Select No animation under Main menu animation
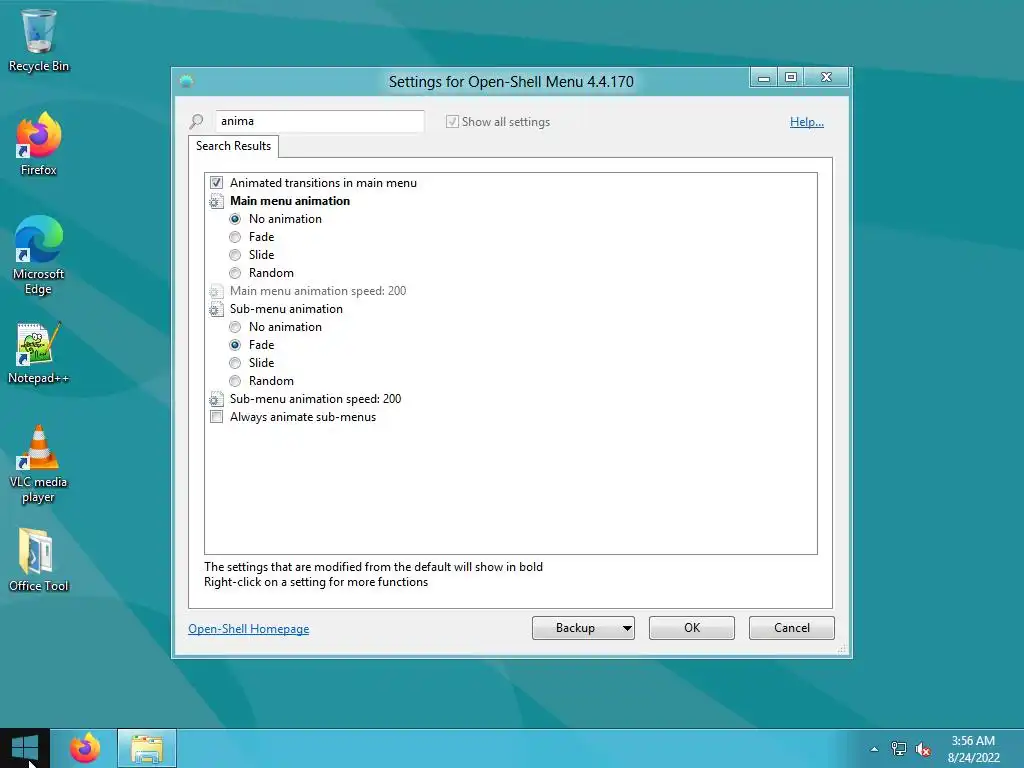The image size is (1024, 768). point(235,219)
